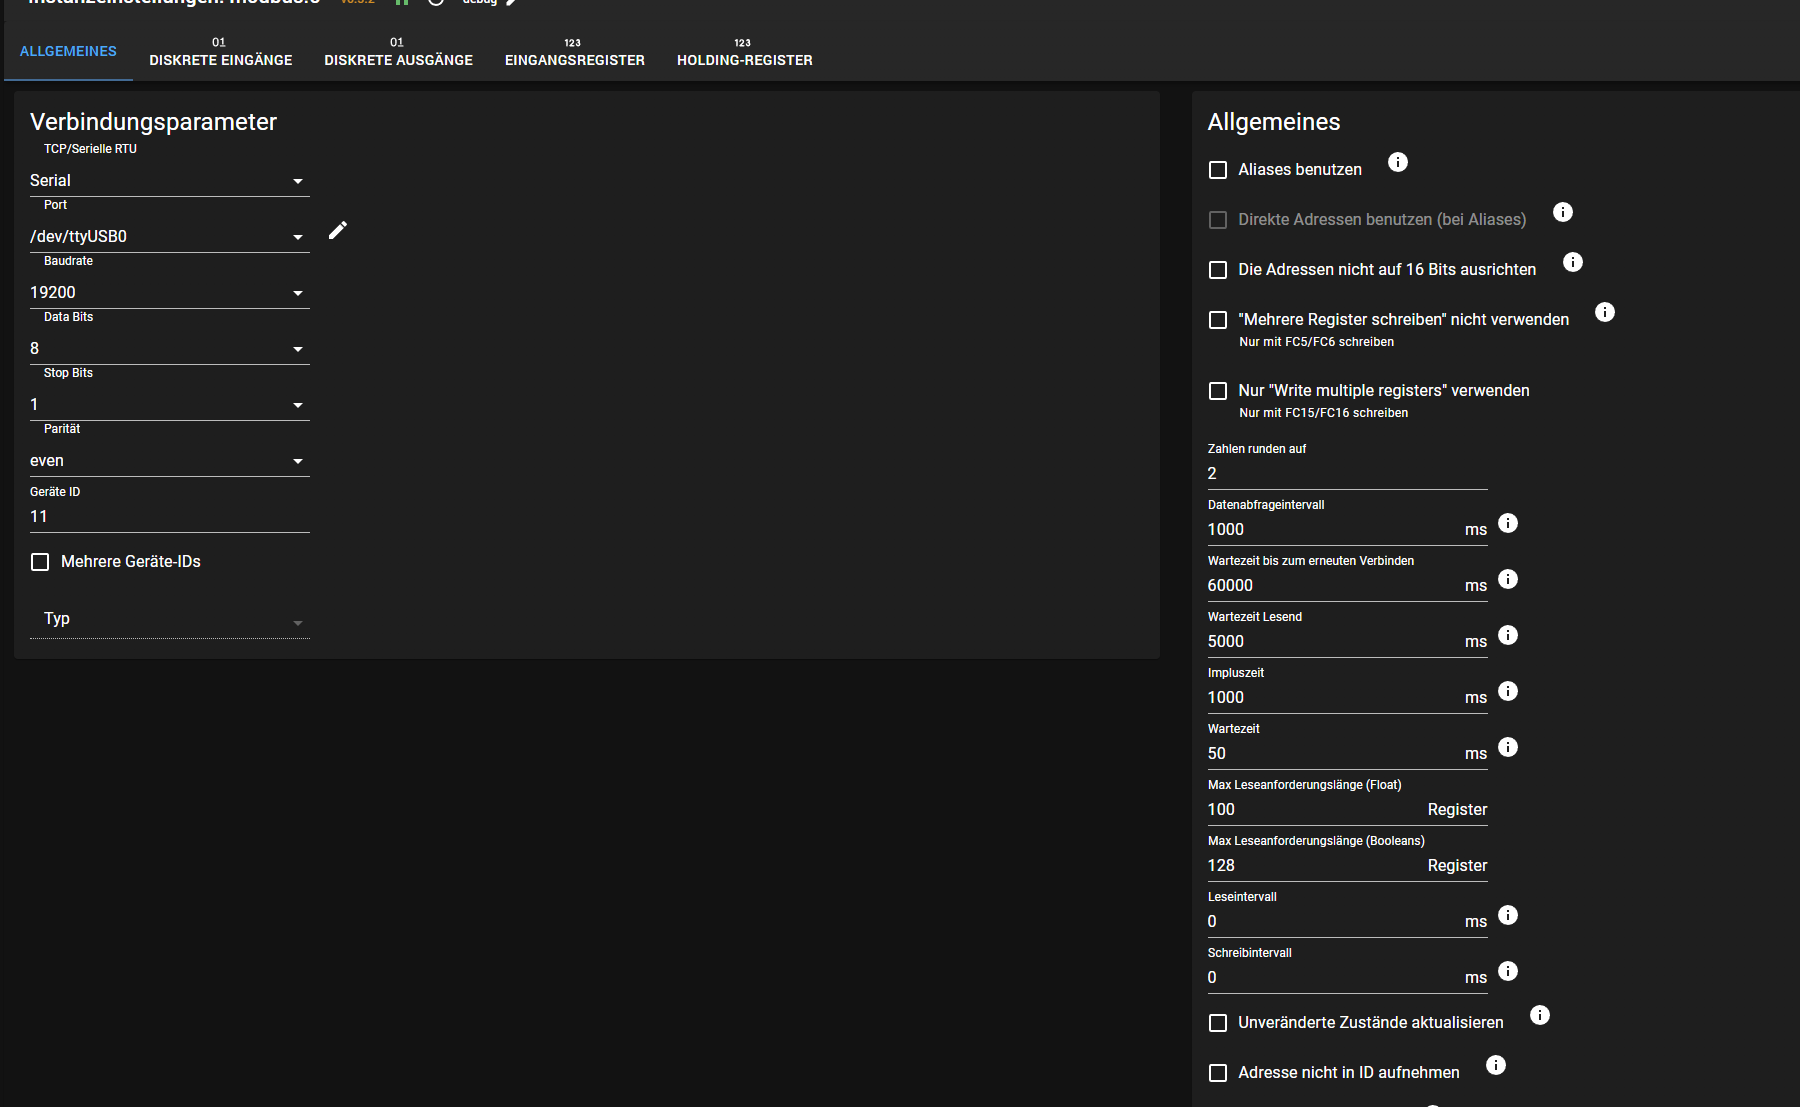Click the Zahlen runden auf field

pyautogui.click(x=1346, y=474)
